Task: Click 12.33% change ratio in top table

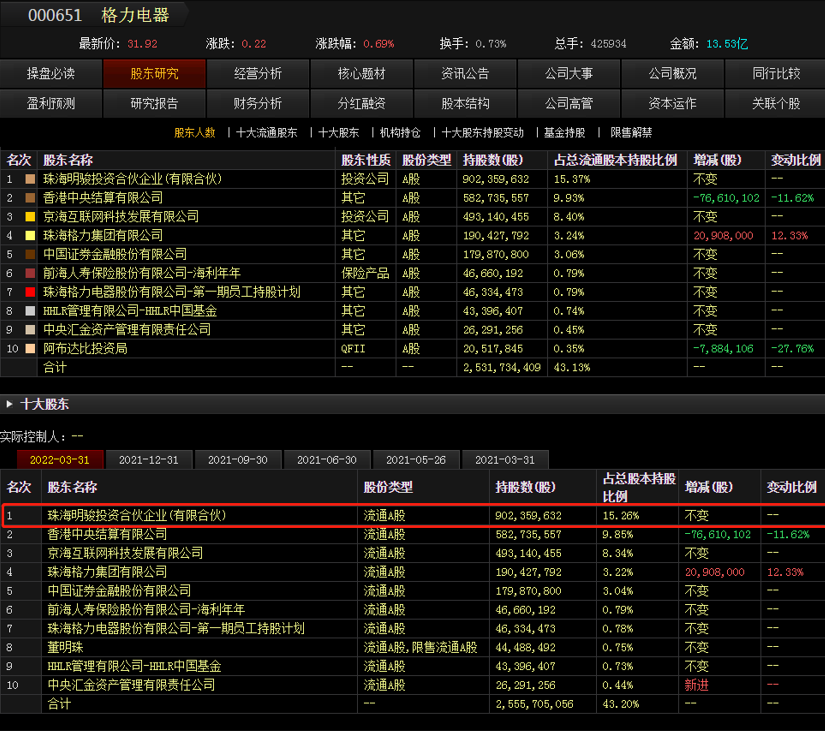Action: click(x=789, y=235)
